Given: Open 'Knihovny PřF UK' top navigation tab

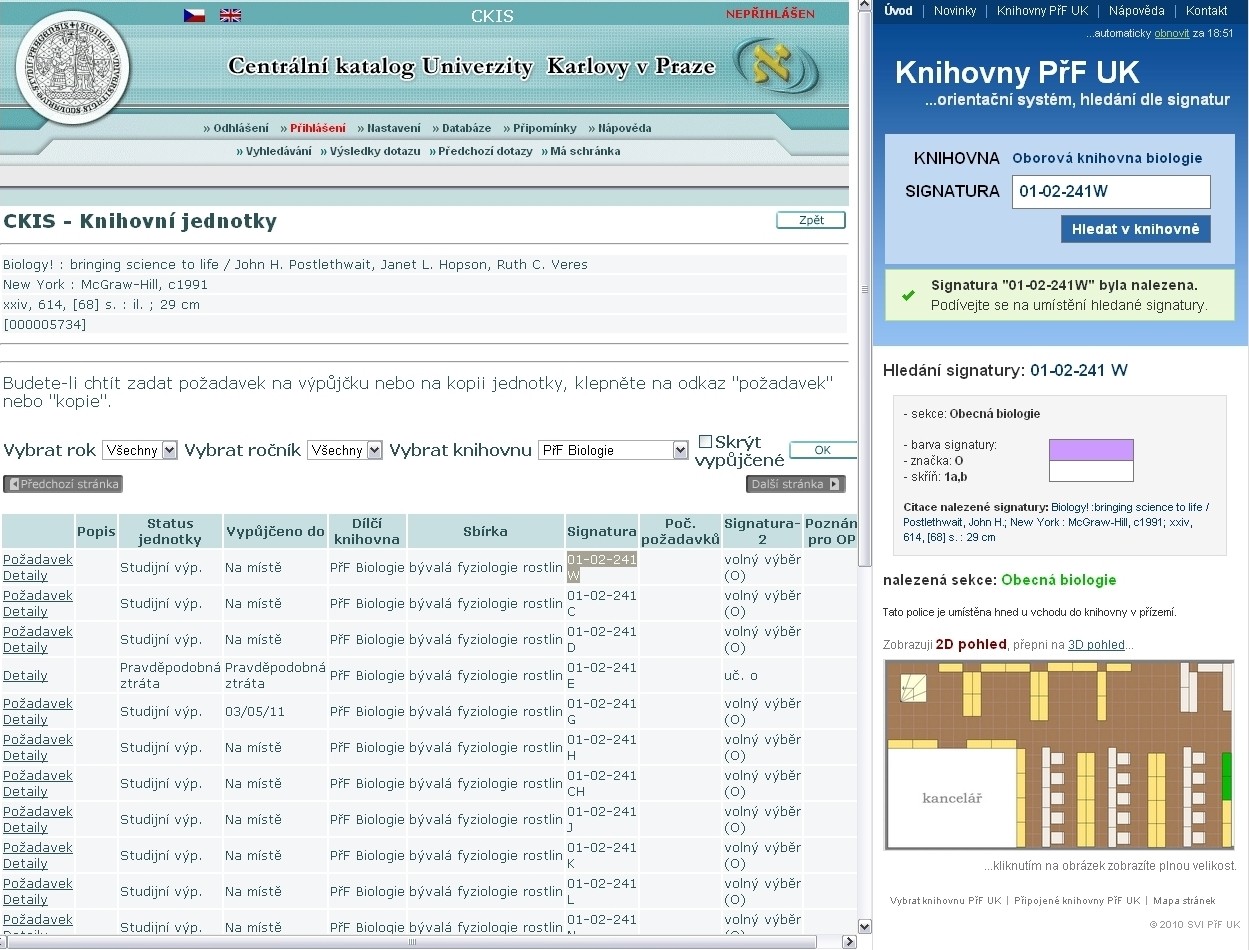Looking at the screenshot, I should coord(1042,11).
